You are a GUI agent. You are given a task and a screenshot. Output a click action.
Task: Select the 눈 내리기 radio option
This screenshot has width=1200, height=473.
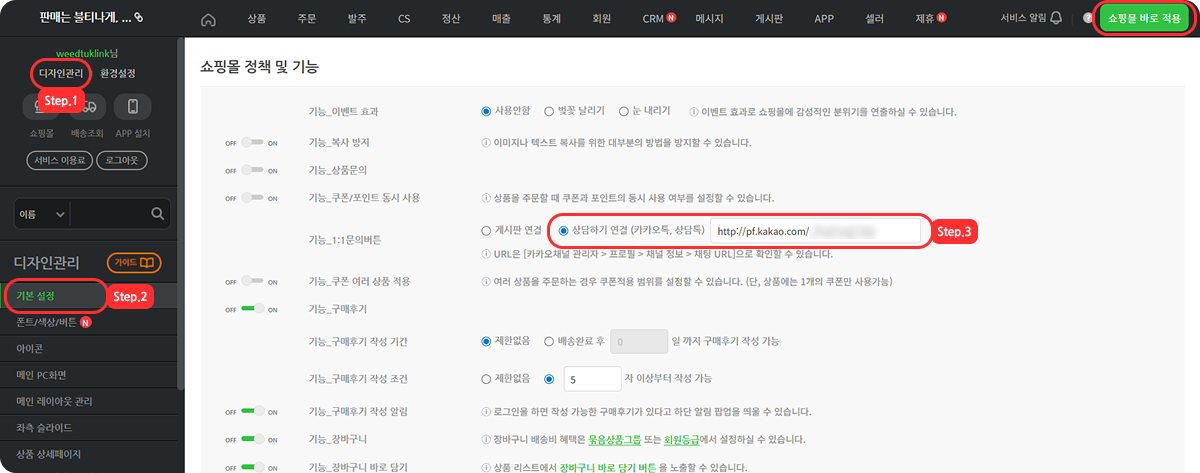624,111
